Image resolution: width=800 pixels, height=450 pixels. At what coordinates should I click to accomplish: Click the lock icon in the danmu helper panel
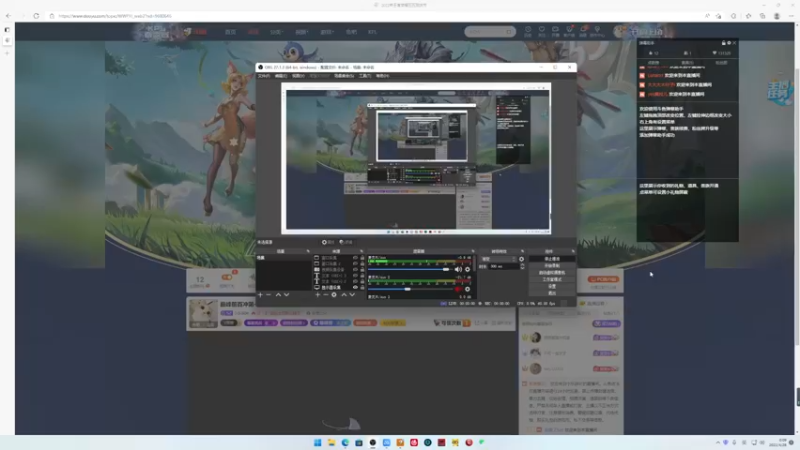[x=723, y=43]
